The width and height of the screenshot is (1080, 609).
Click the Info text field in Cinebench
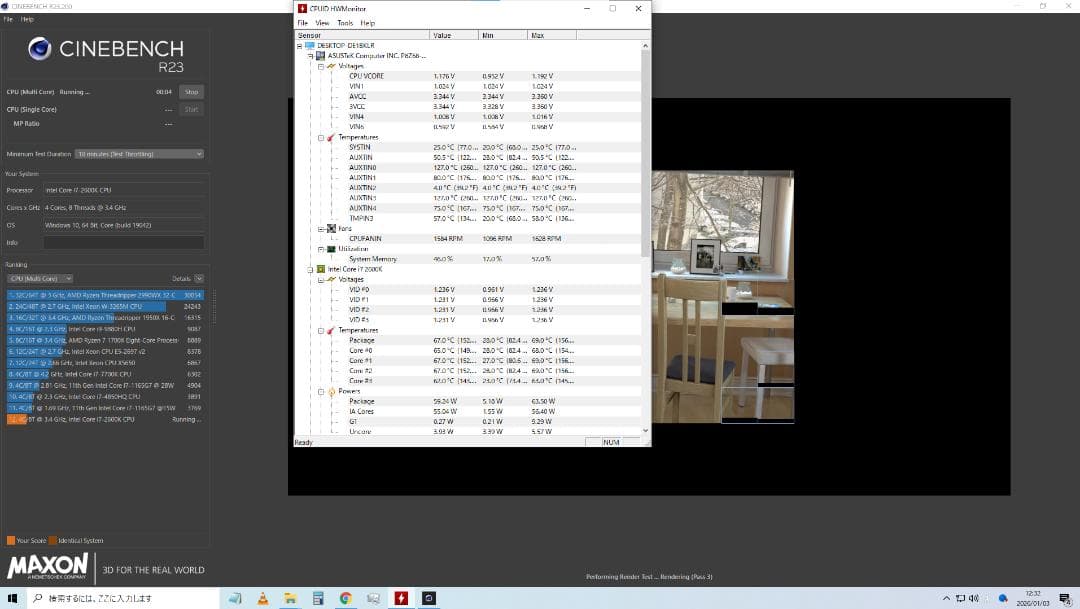click(124, 242)
